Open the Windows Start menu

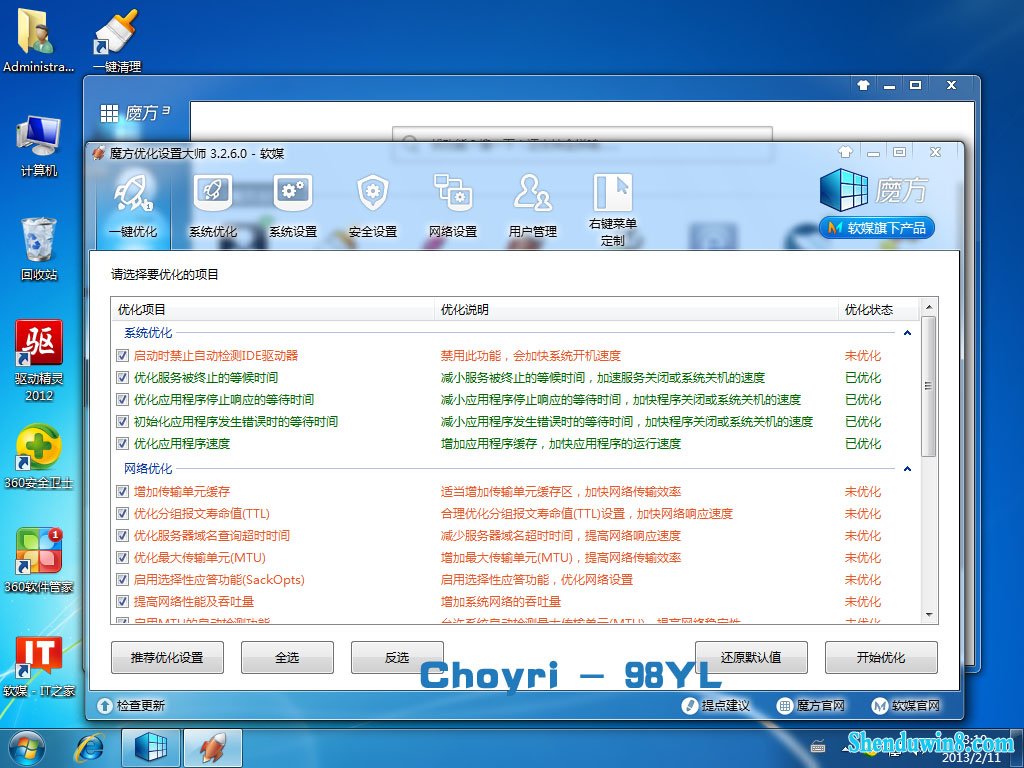27,748
